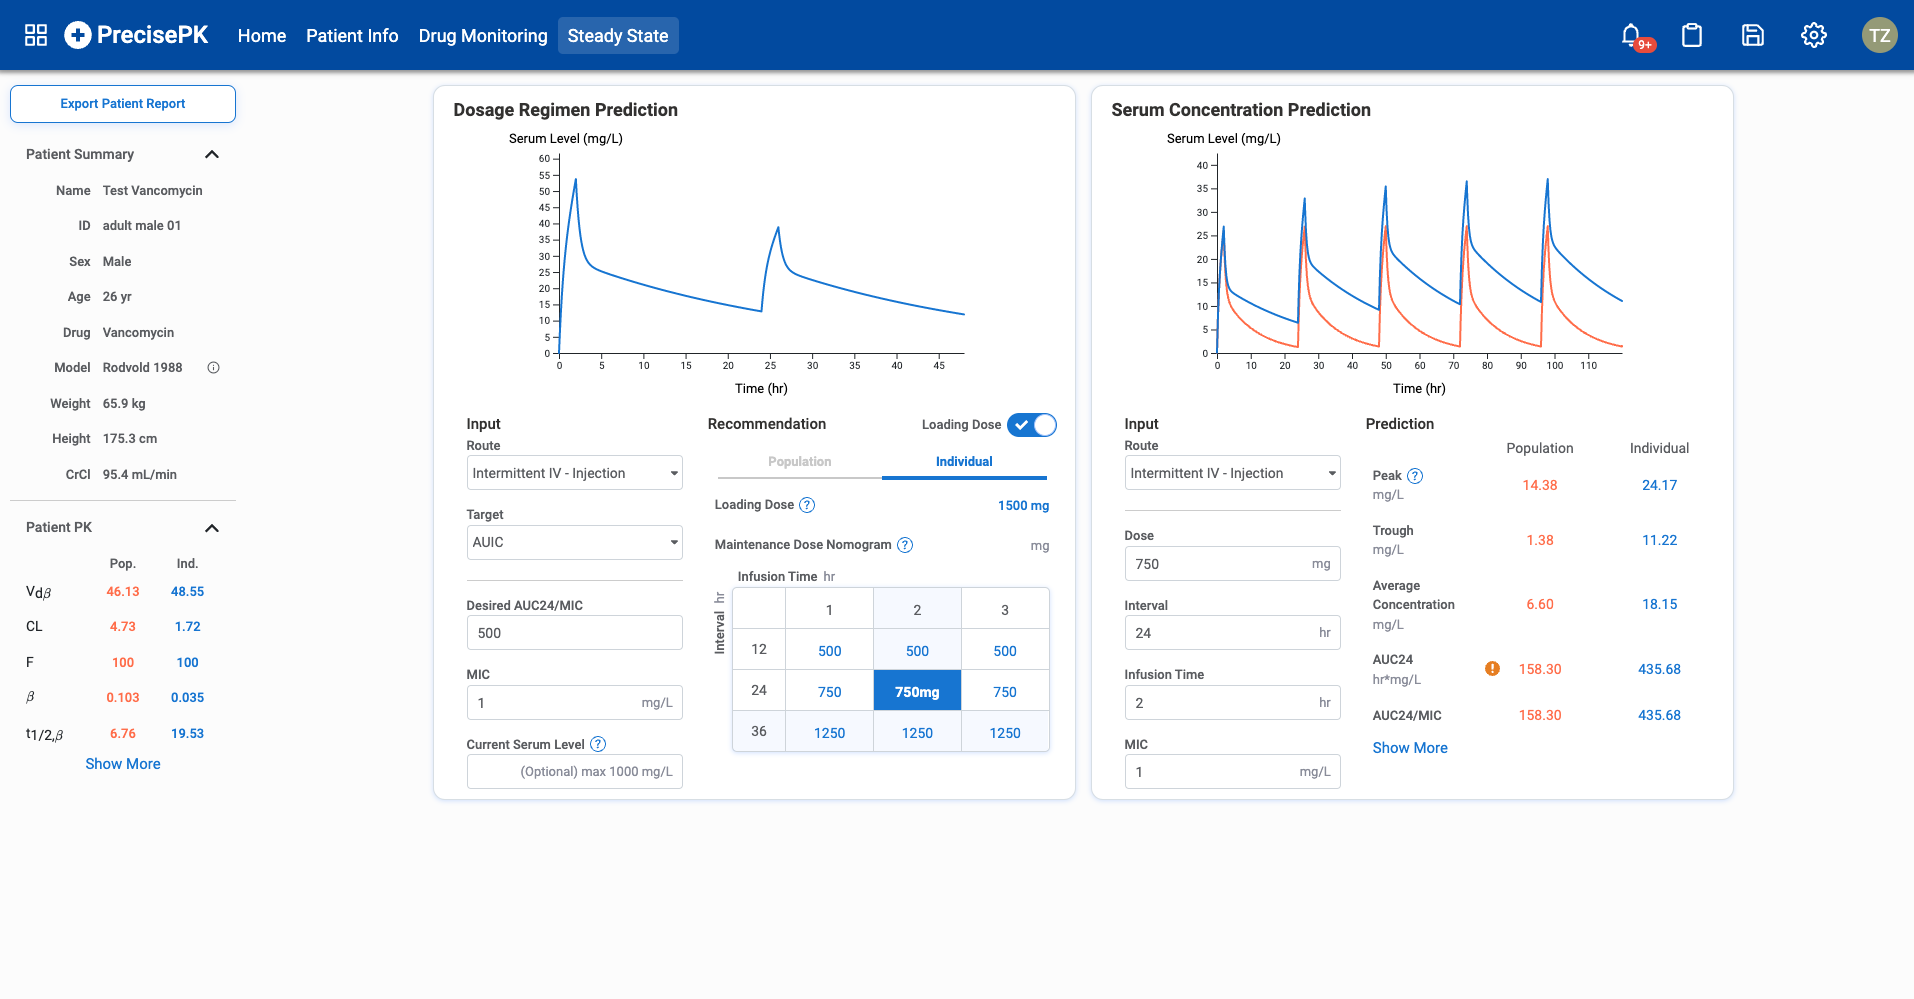Screen dimensions: 1914x999
Task: Select 500 dose at interval 12, infusion 3
Action: click(1005, 651)
